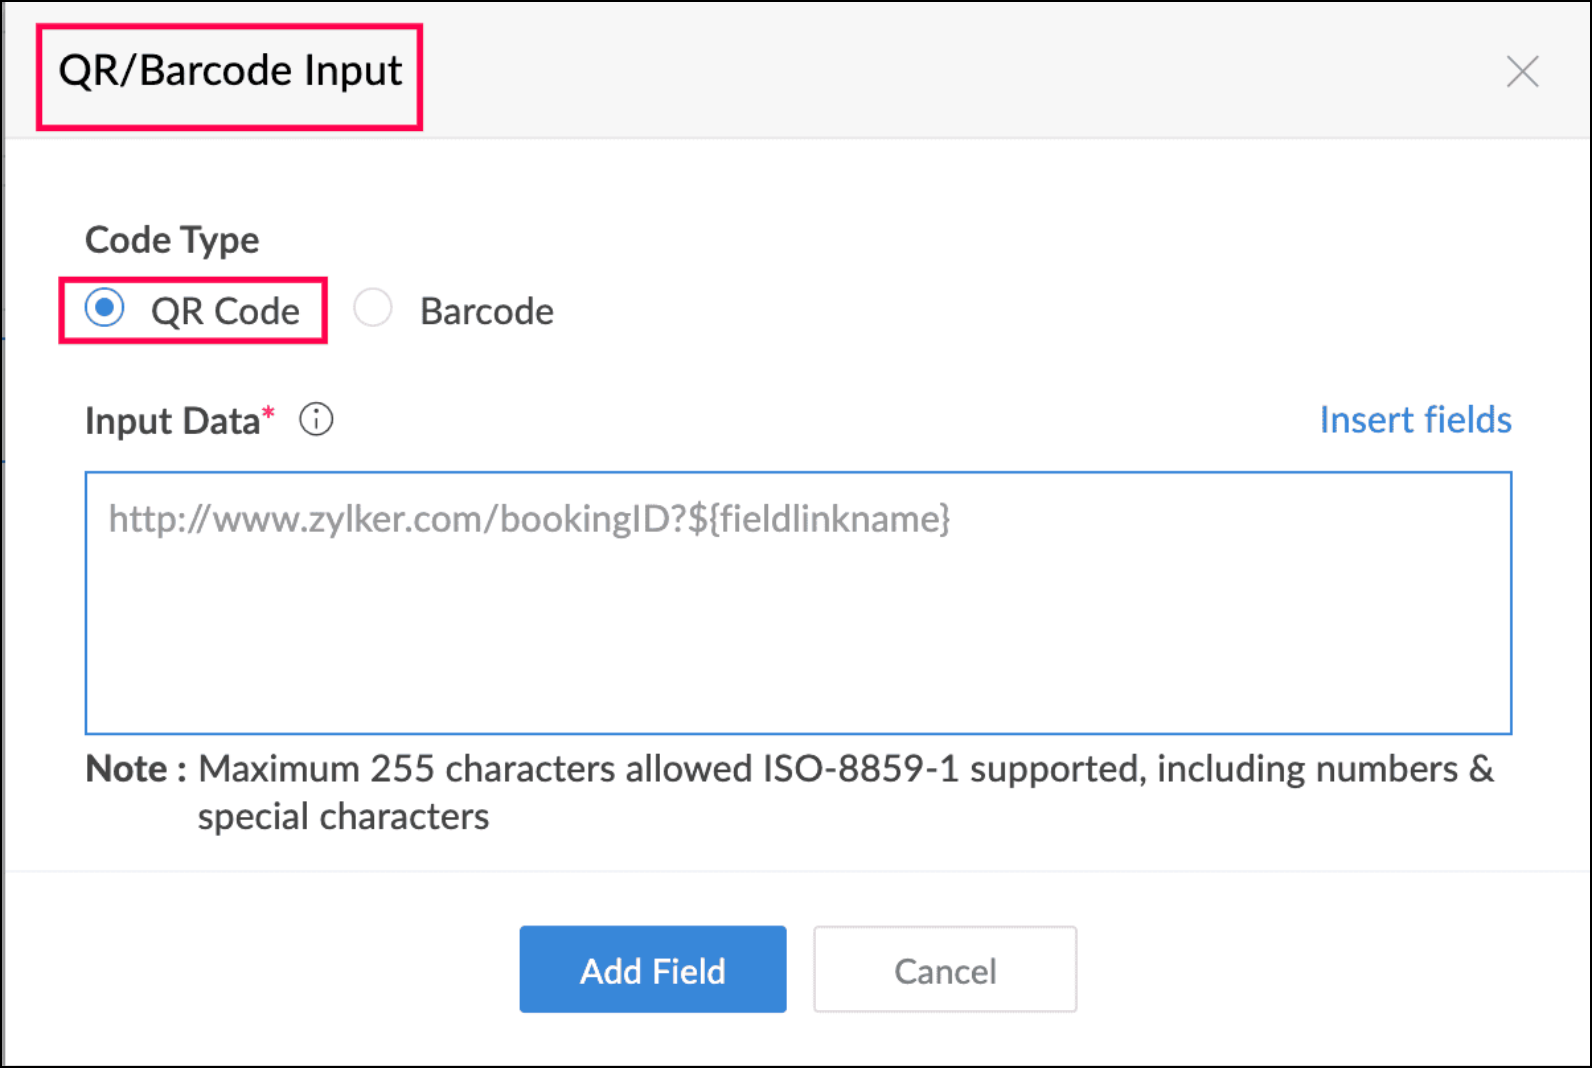This screenshot has width=1592, height=1068.
Task: Focus the Input Data text area
Action: [x=798, y=630]
